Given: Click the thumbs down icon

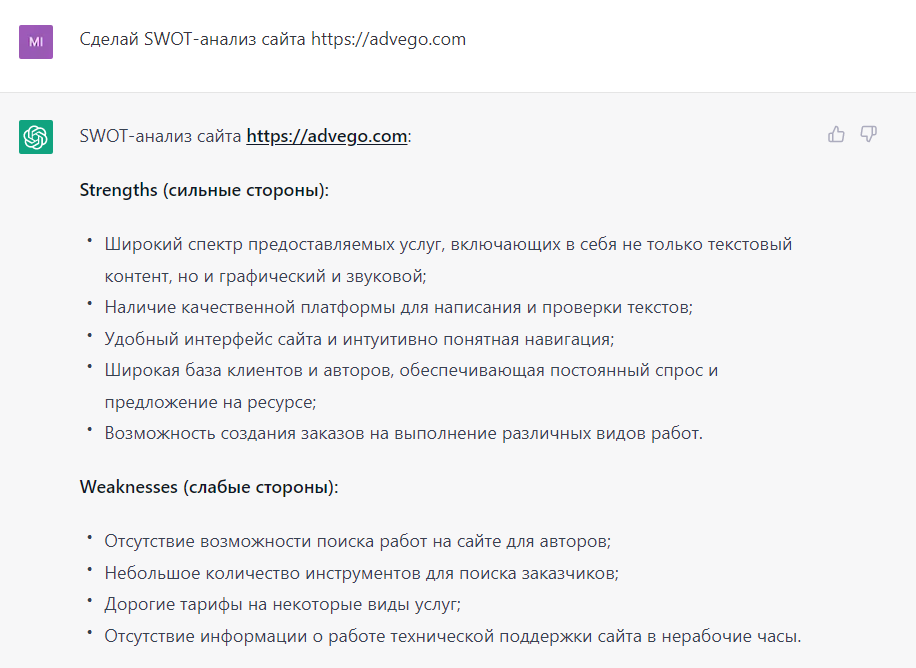Looking at the screenshot, I should click(x=869, y=134).
